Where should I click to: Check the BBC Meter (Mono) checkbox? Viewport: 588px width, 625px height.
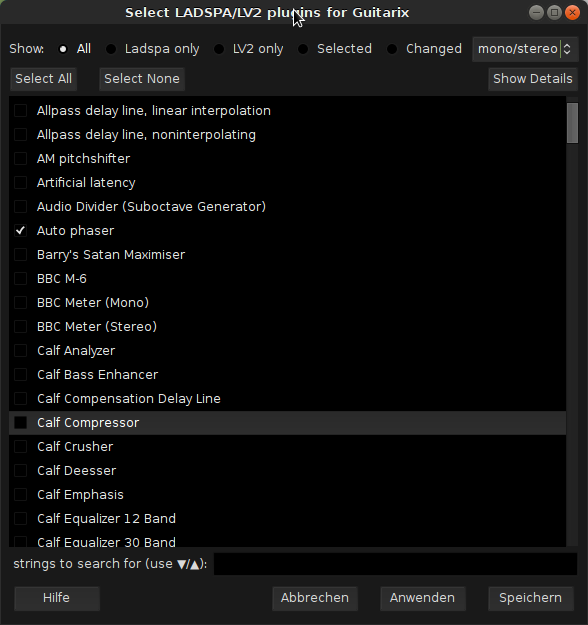pos(20,303)
